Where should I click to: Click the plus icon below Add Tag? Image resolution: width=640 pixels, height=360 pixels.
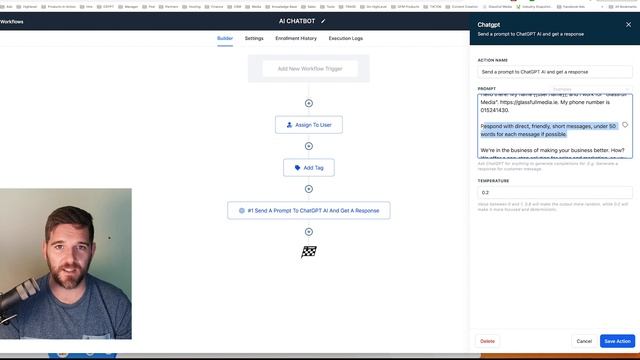(x=309, y=189)
